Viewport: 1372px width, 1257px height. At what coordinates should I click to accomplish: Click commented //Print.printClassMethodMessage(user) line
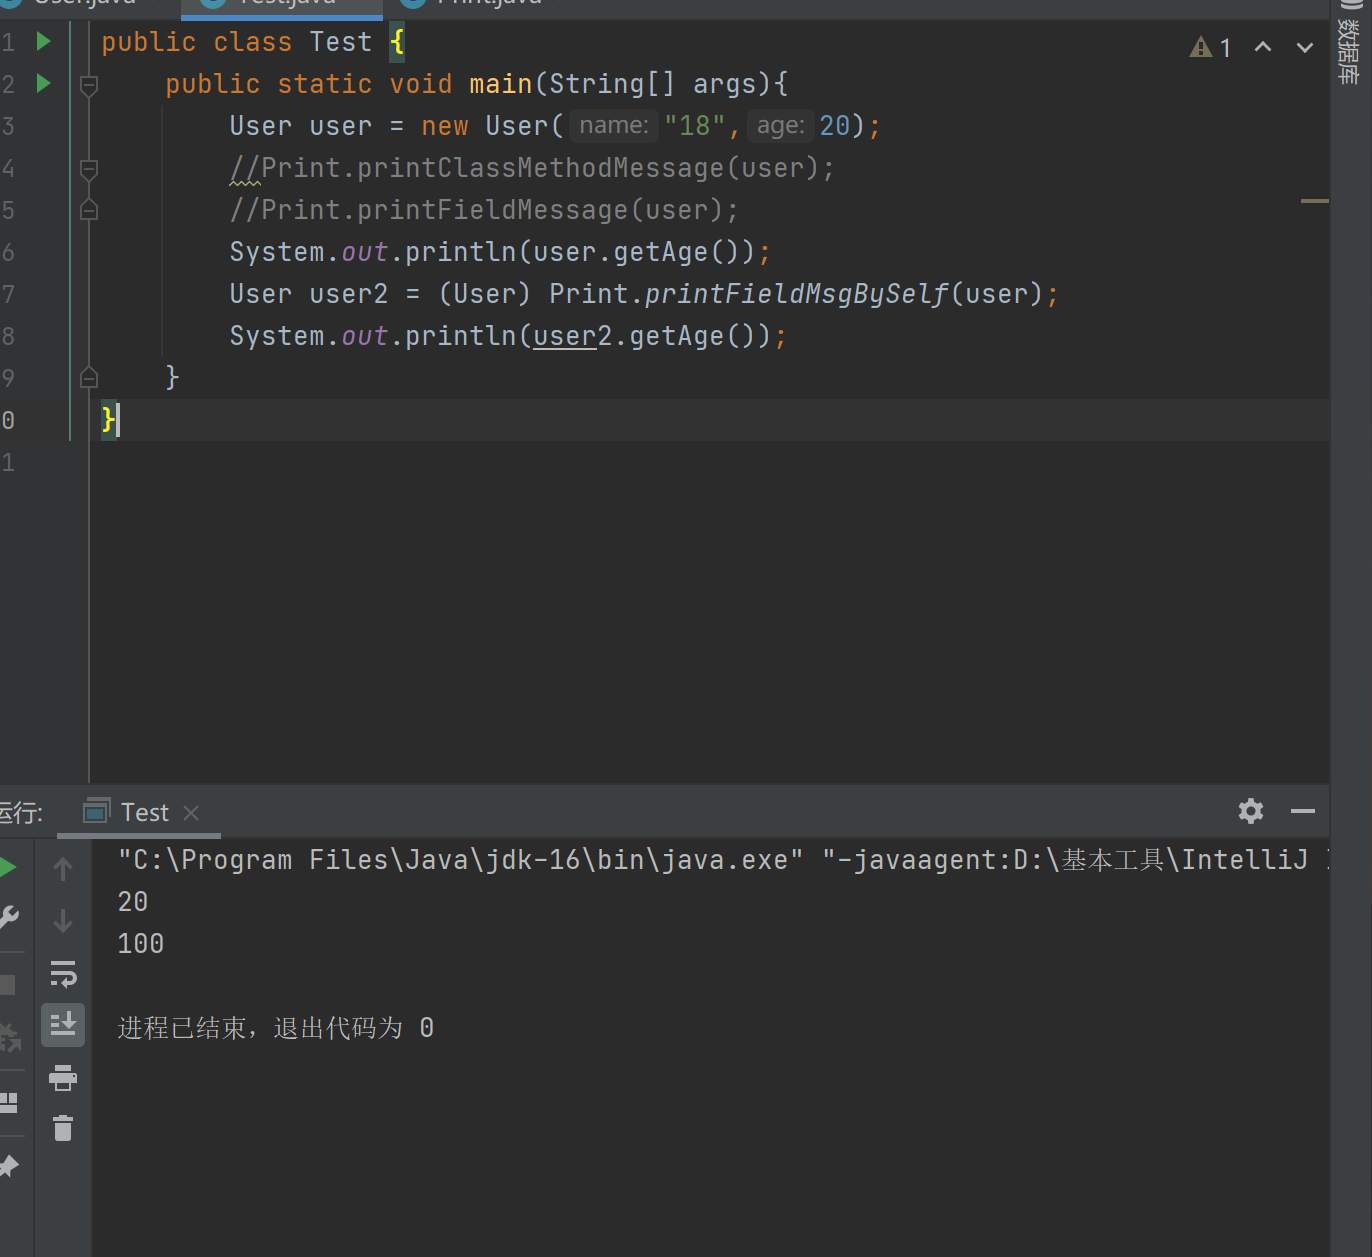(532, 168)
